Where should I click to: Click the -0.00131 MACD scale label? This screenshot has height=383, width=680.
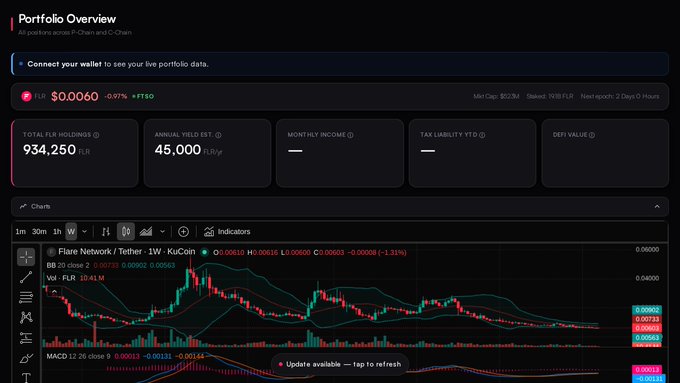648,379
